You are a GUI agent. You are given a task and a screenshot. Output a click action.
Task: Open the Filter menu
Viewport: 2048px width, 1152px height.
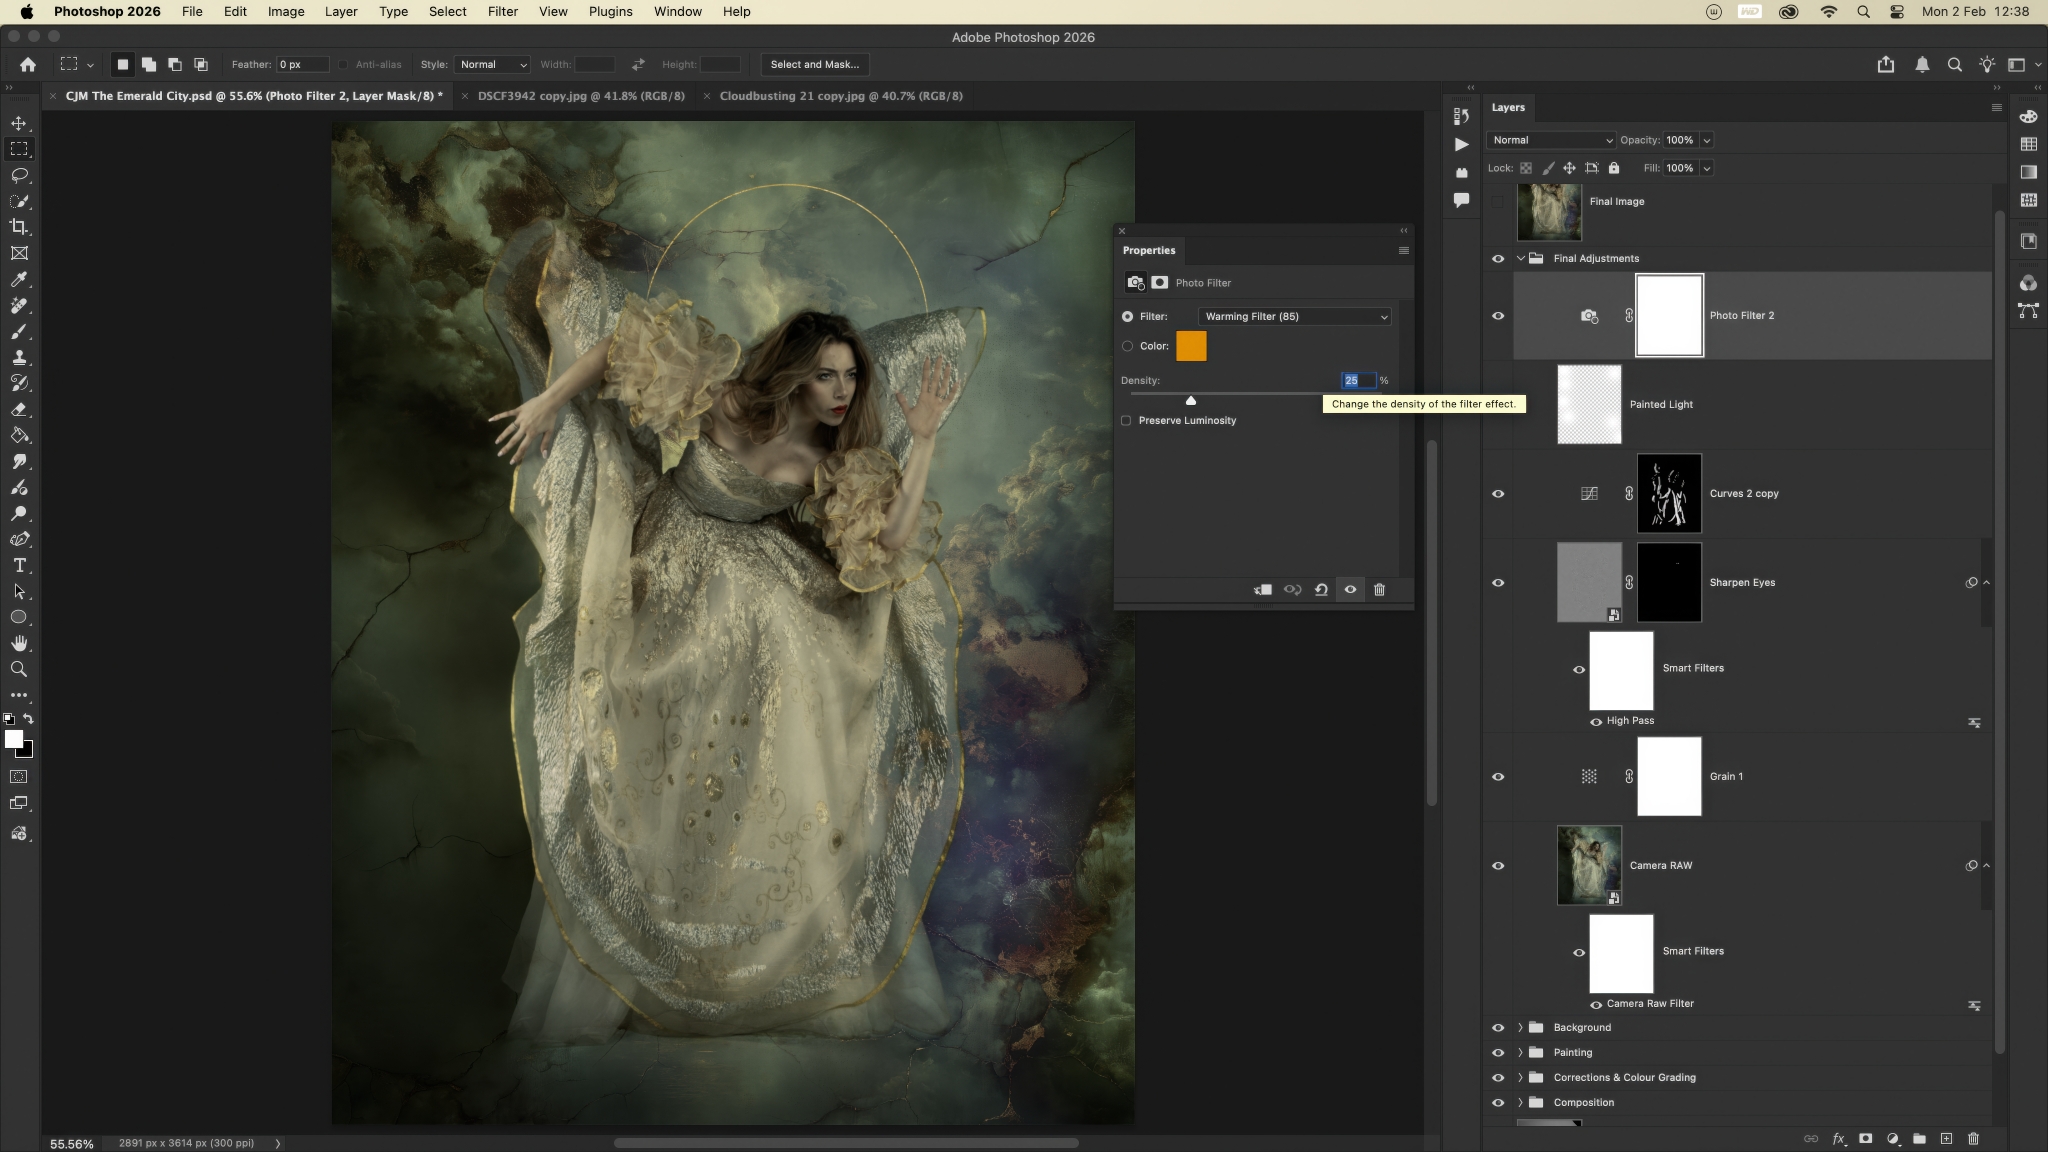tap(502, 12)
